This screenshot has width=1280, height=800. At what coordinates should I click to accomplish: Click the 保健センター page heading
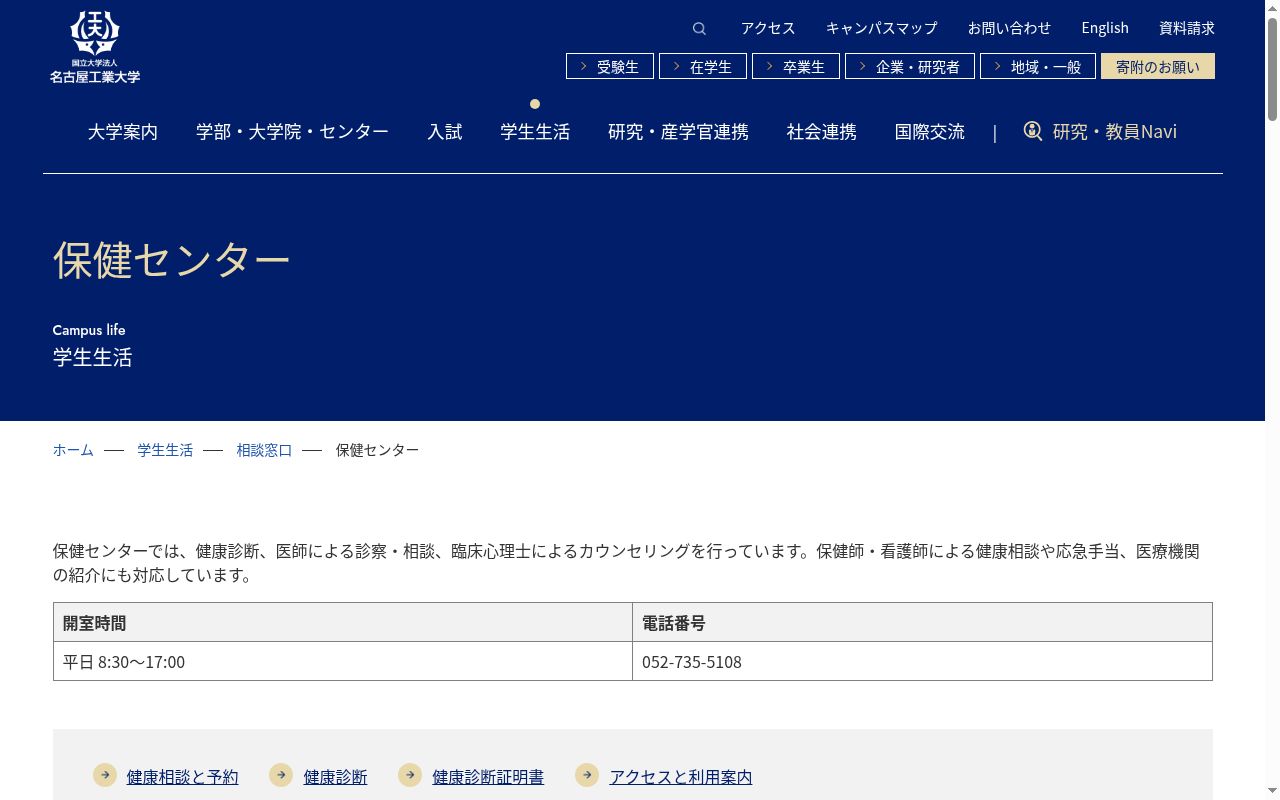[172, 259]
